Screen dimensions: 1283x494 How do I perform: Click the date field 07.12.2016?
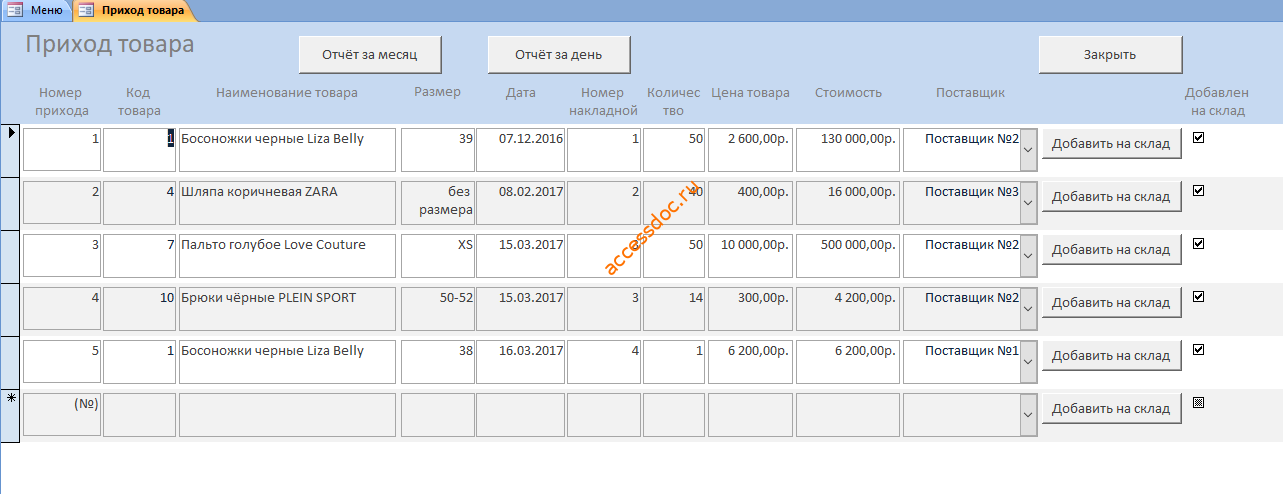click(520, 149)
